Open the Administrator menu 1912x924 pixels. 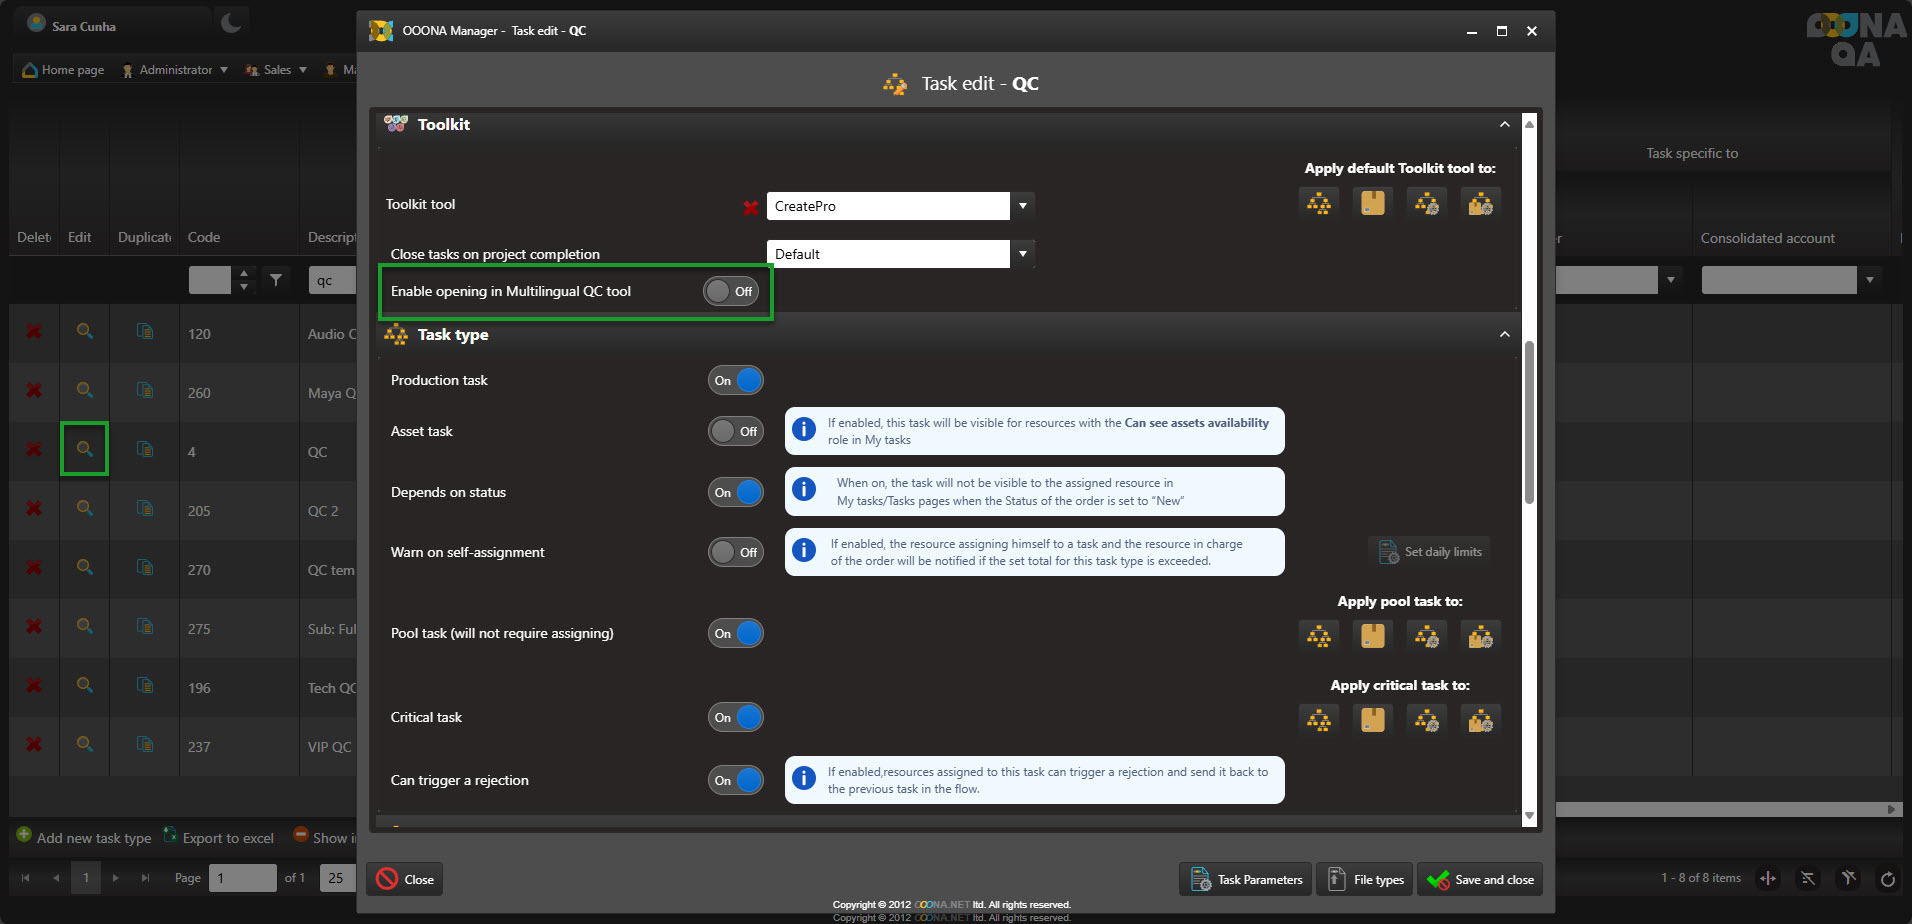(176, 70)
